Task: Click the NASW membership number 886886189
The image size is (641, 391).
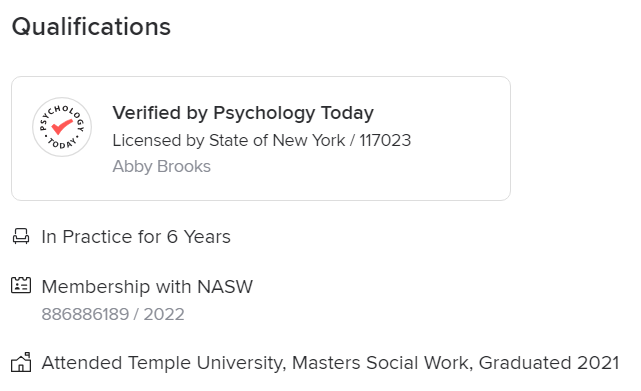Action: click(x=85, y=315)
